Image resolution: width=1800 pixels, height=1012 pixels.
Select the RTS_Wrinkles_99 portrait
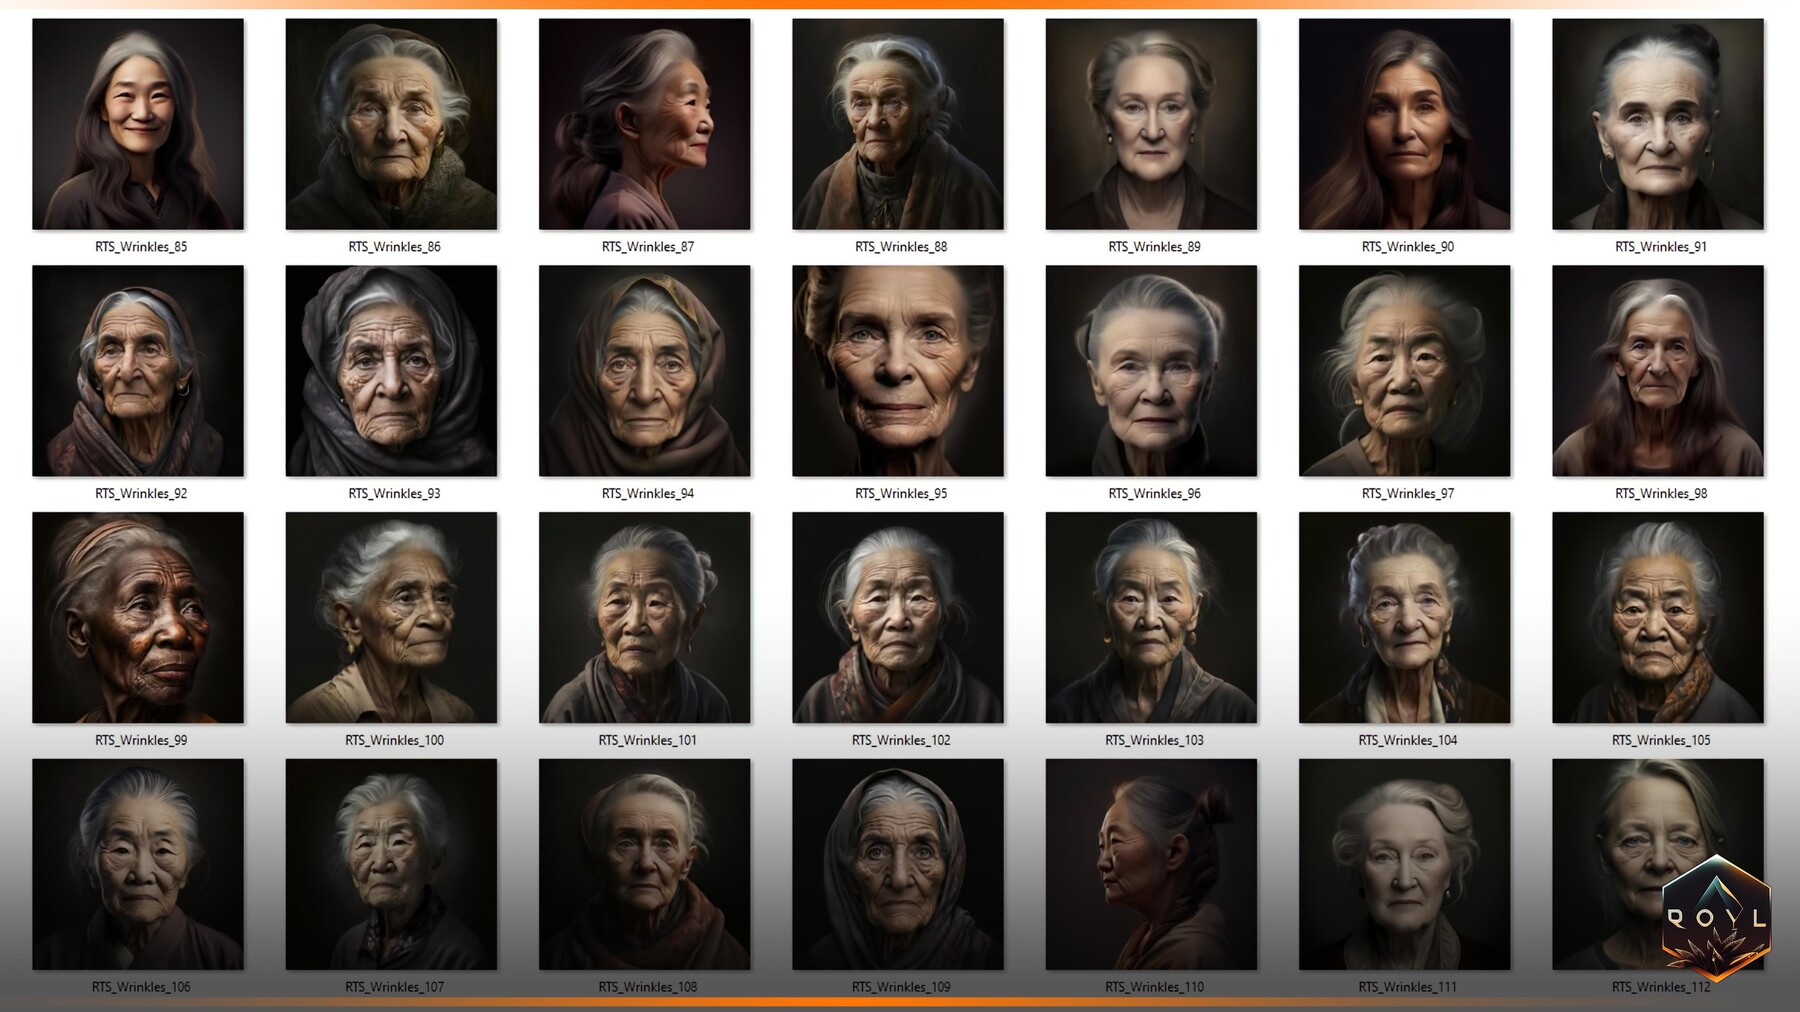[x=138, y=617]
